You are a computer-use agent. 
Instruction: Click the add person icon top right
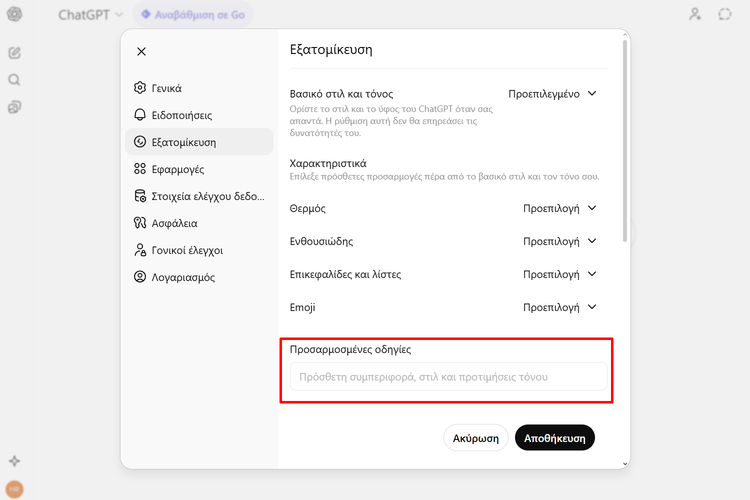696,15
